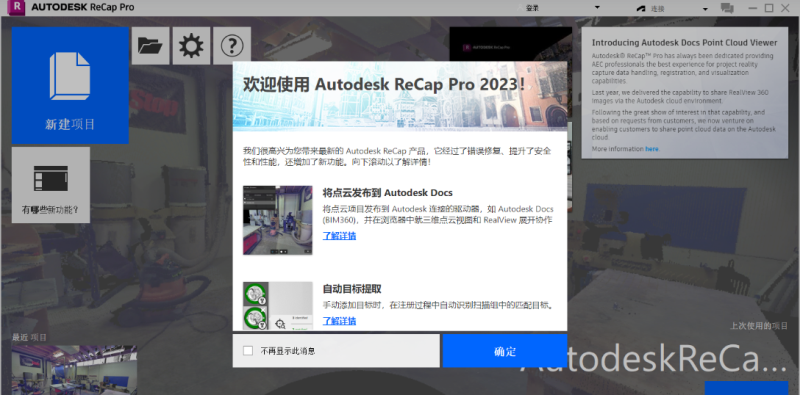Click the 自动目标提取 heading
800x395 pixels.
352,289
